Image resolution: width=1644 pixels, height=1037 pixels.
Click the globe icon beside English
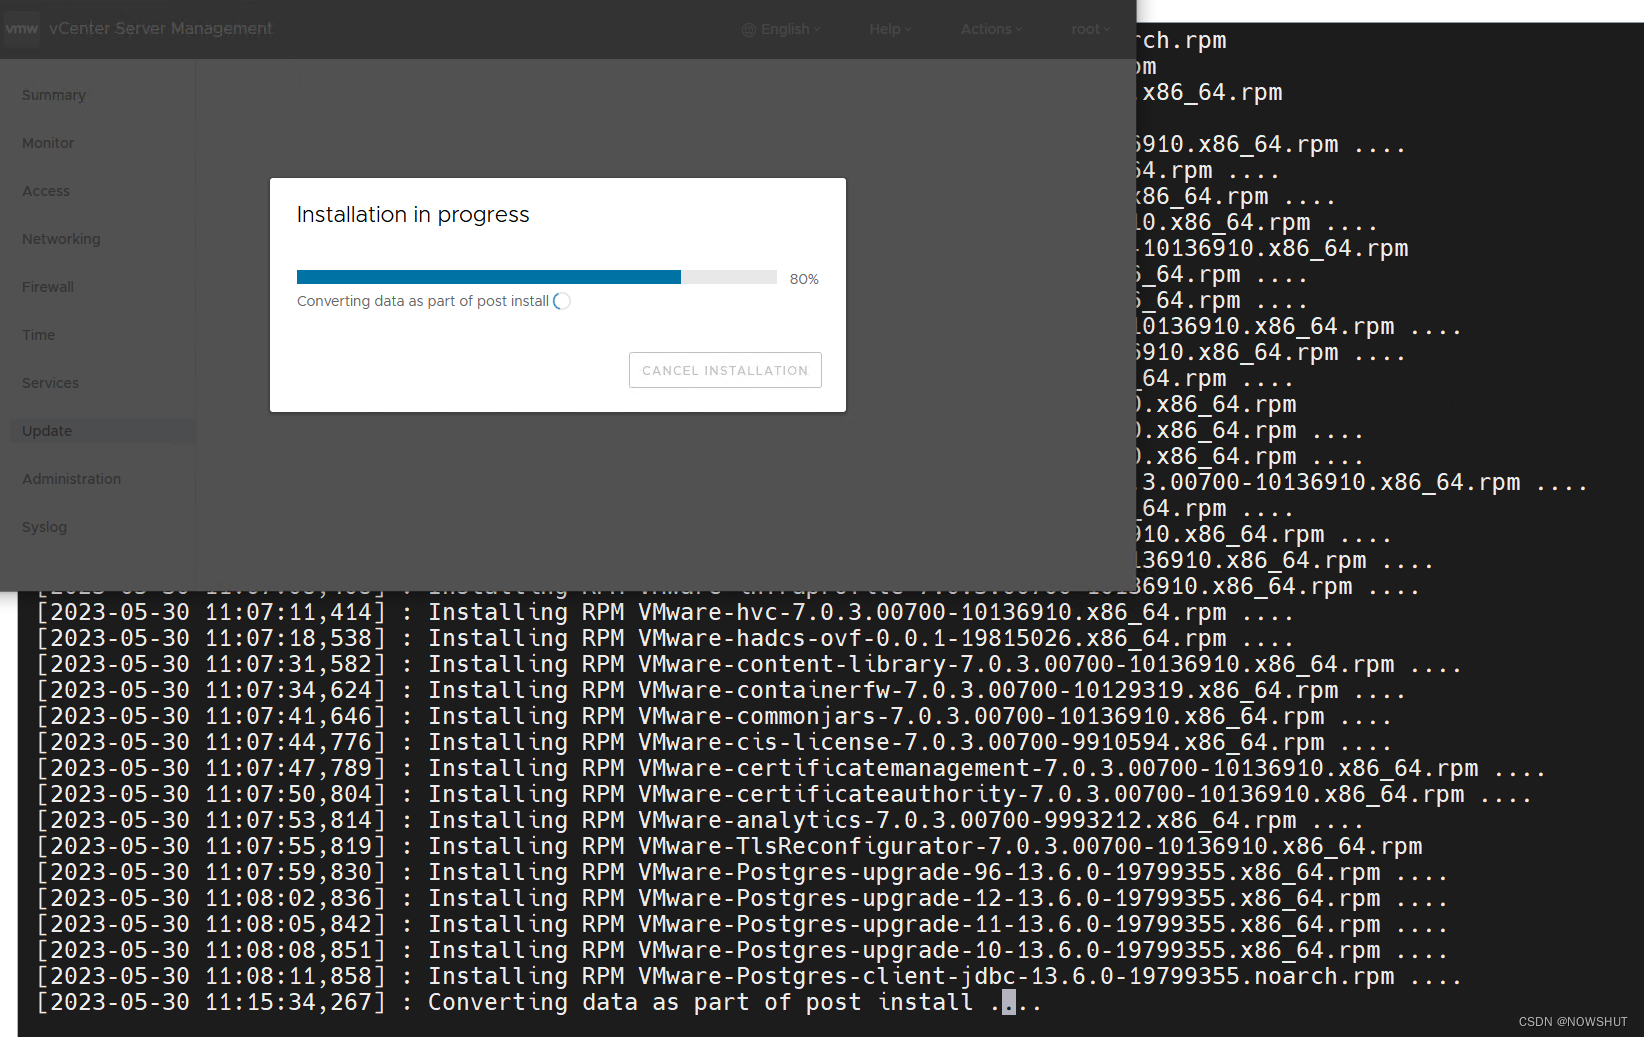coord(749,30)
